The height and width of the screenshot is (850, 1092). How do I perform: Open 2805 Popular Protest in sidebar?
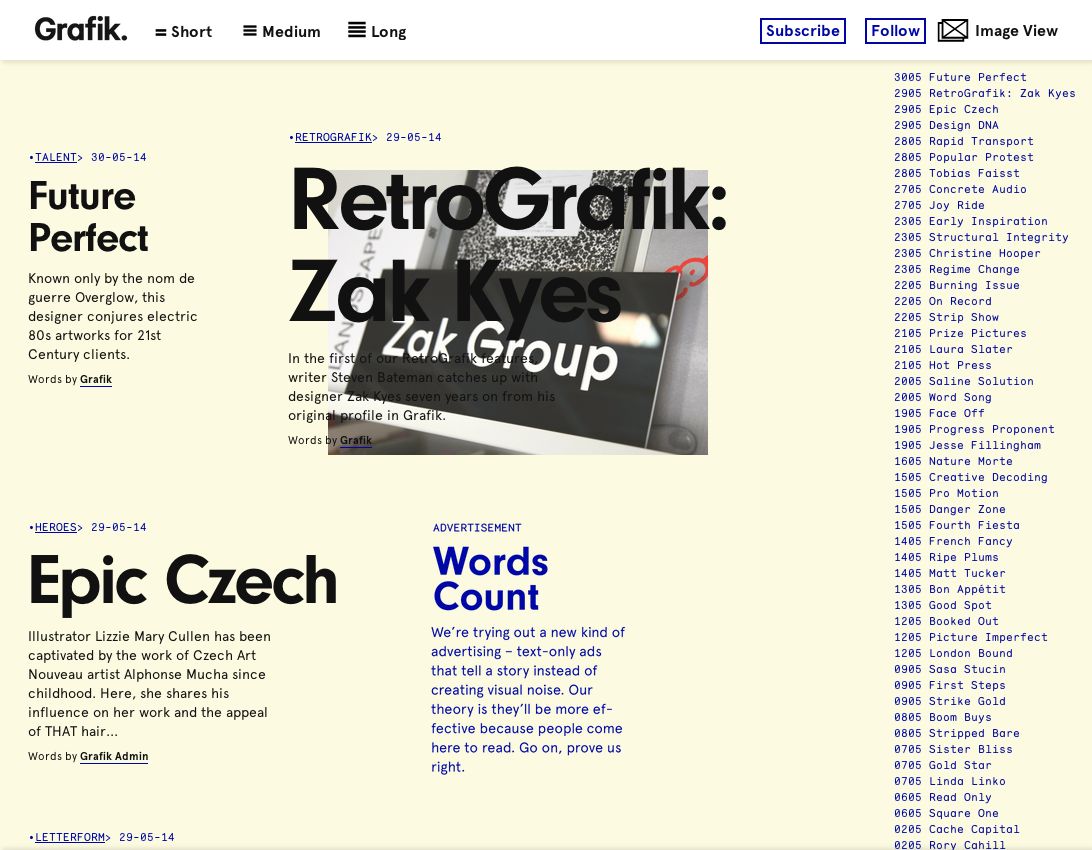(x=964, y=157)
